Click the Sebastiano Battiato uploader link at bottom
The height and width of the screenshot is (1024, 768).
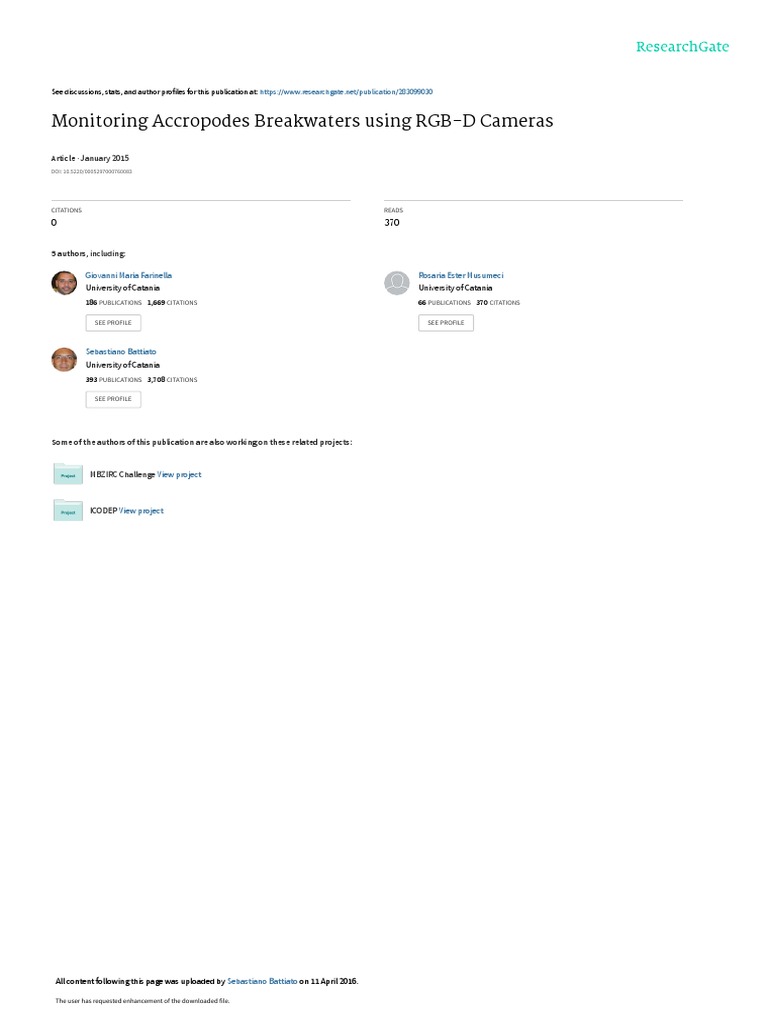pos(262,981)
